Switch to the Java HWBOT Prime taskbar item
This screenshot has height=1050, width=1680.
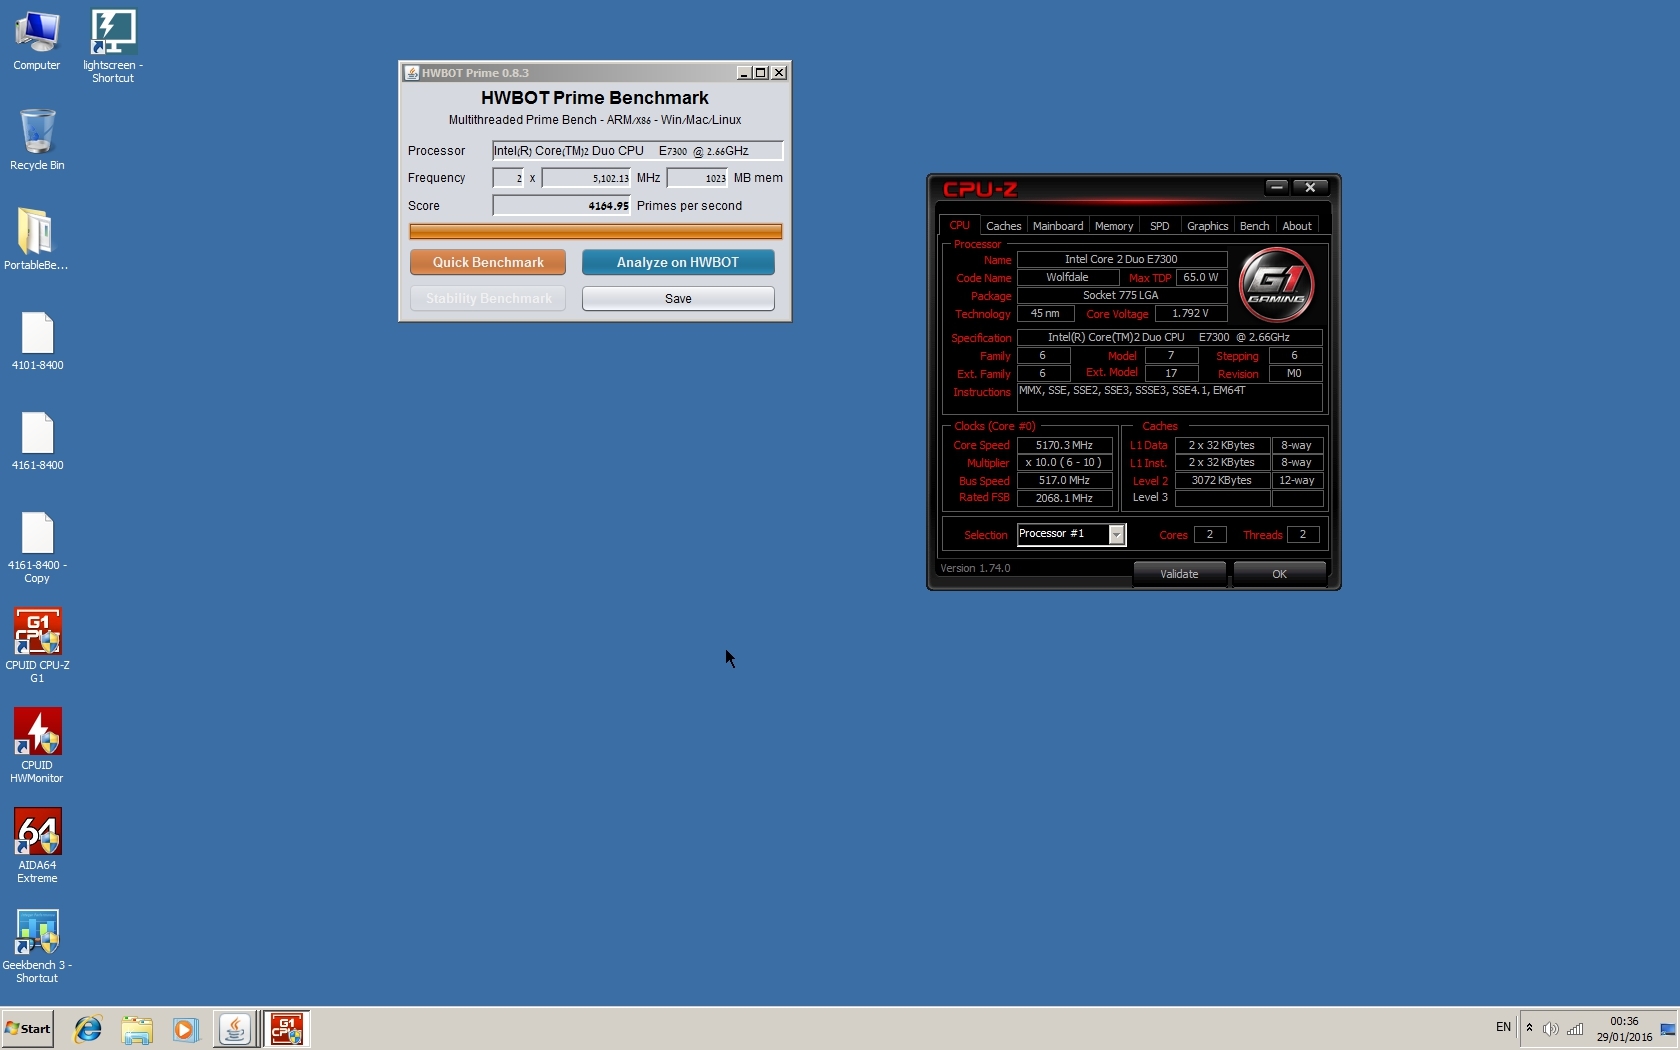[235, 1029]
